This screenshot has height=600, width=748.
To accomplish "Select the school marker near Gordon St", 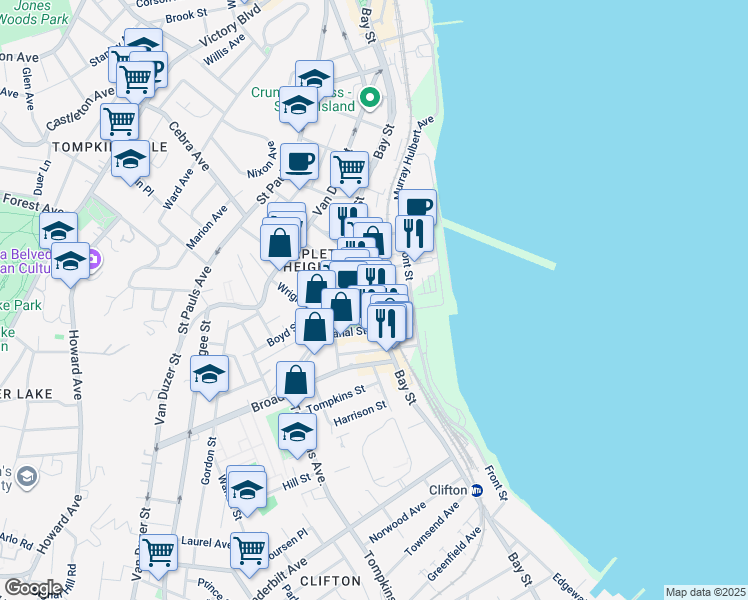I will 209,374.
